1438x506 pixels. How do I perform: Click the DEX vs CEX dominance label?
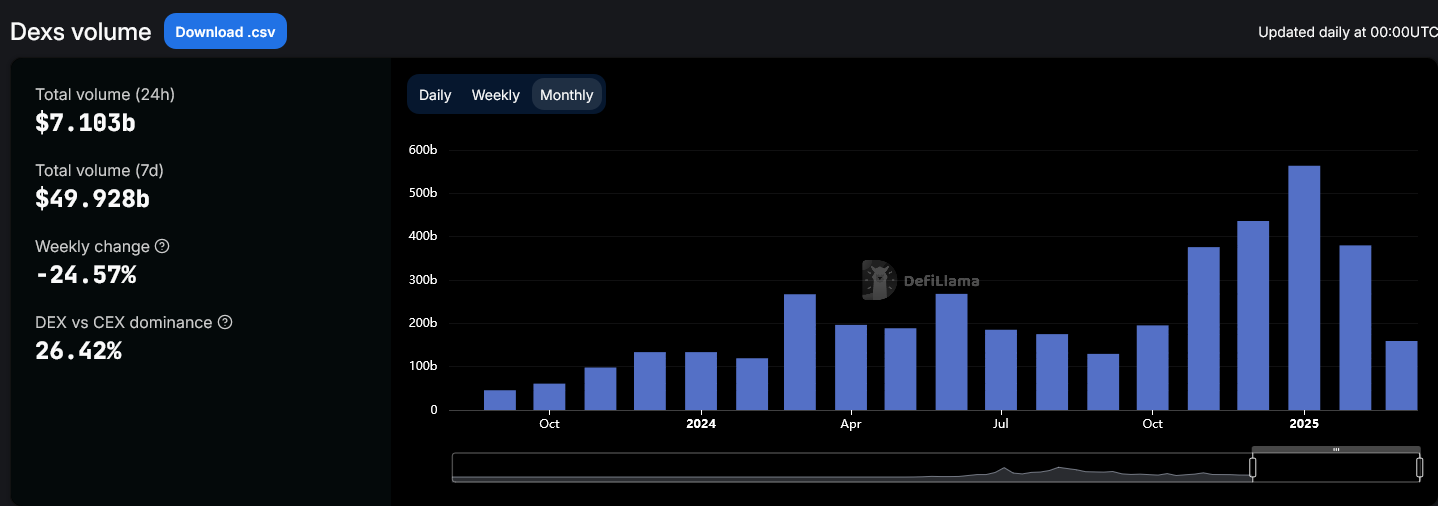[123, 322]
